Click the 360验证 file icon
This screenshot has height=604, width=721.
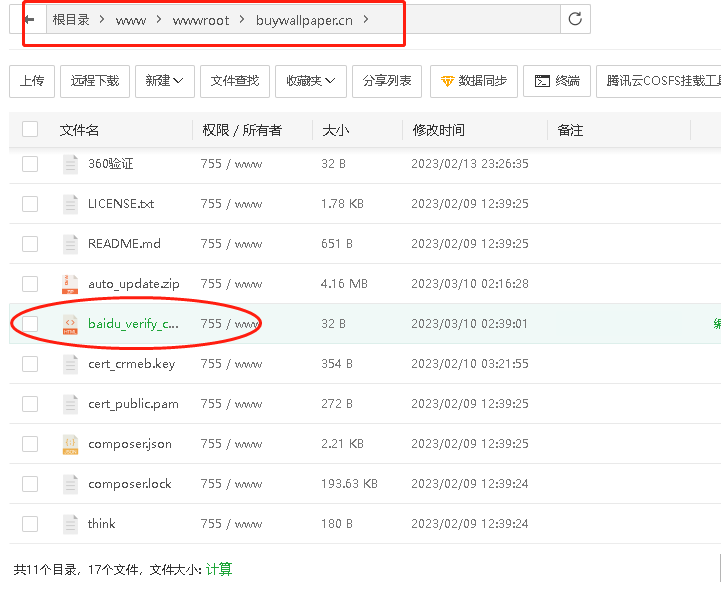(70, 164)
